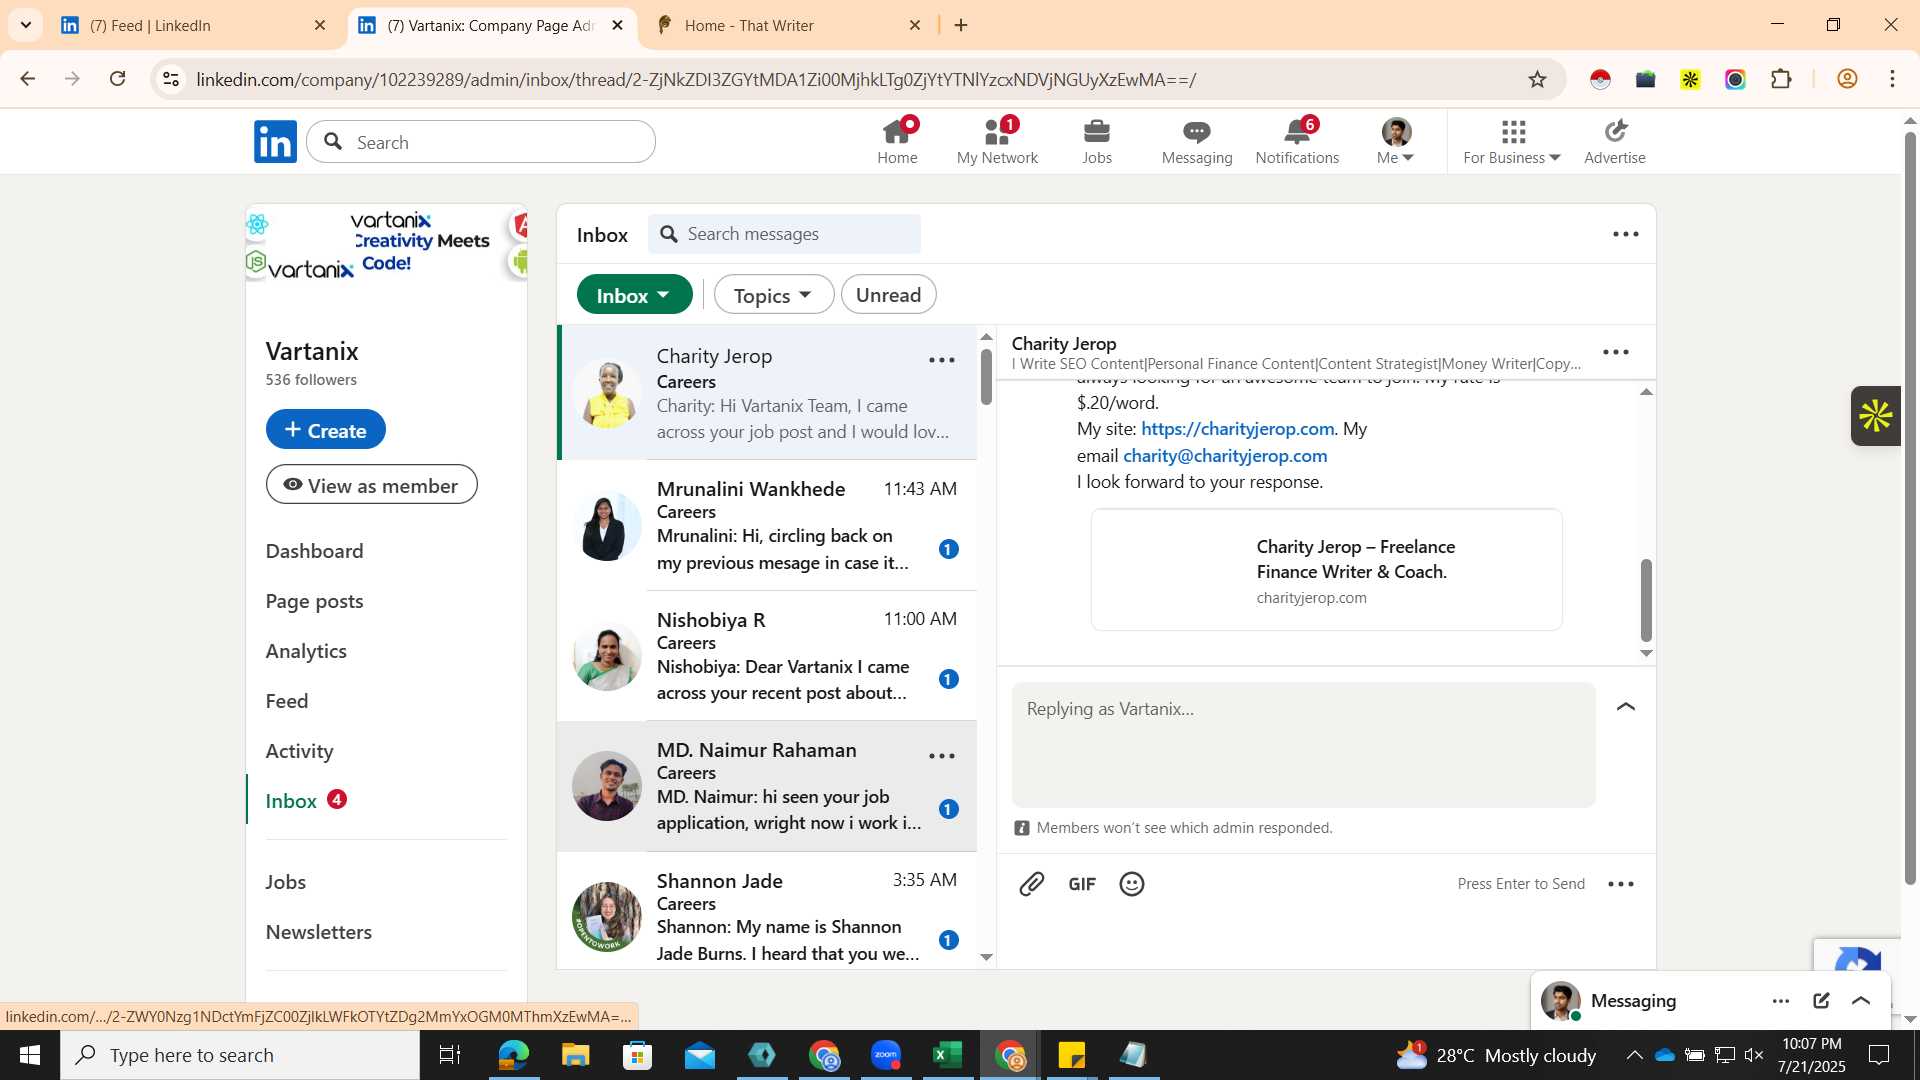This screenshot has width=1920, height=1080.
Task: Attach a file with the paperclip icon
Action: [x=1032, y=884]
